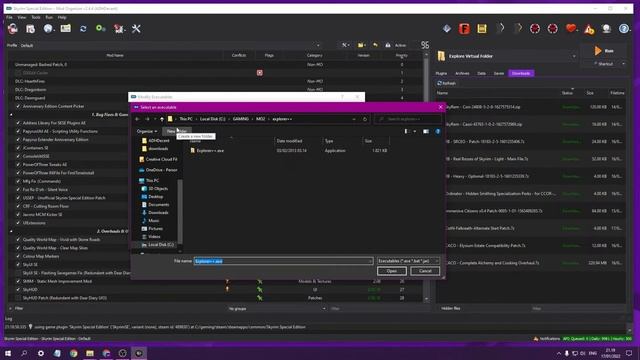This screenshot has width=640, height=360.
Task: Click the yellow square shortcut icon
Action: [482, 29]
